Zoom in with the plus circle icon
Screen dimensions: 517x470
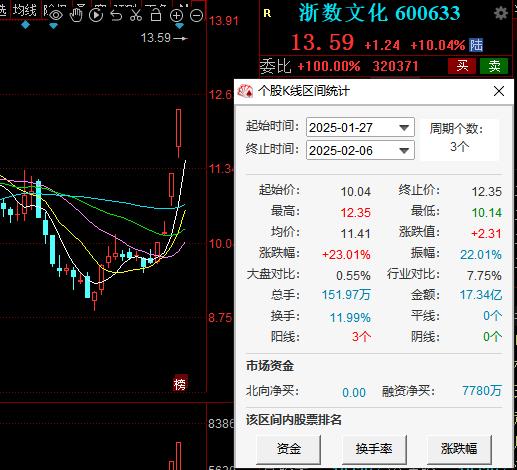176,15
